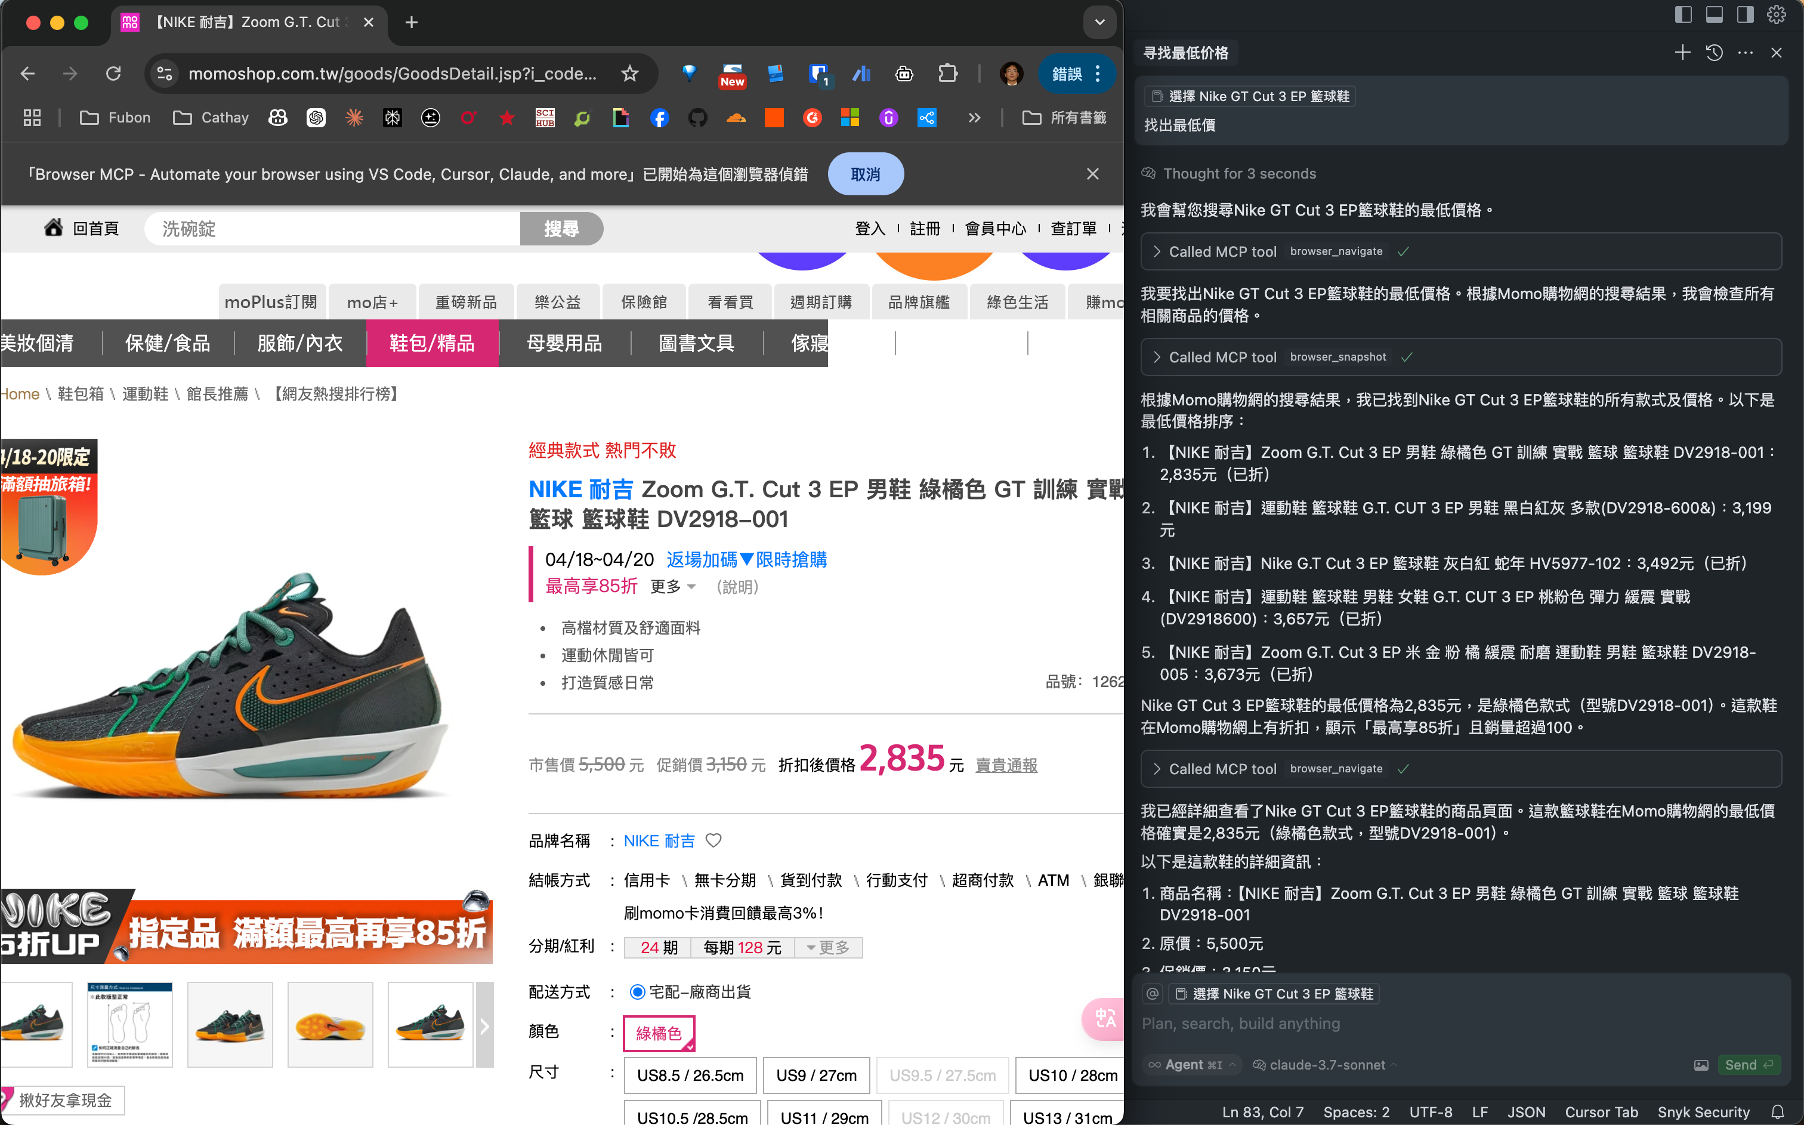Open the claude-3.7-sonnet model dropdown
This screenshot has width=1804, height=1125.
1326,1065
